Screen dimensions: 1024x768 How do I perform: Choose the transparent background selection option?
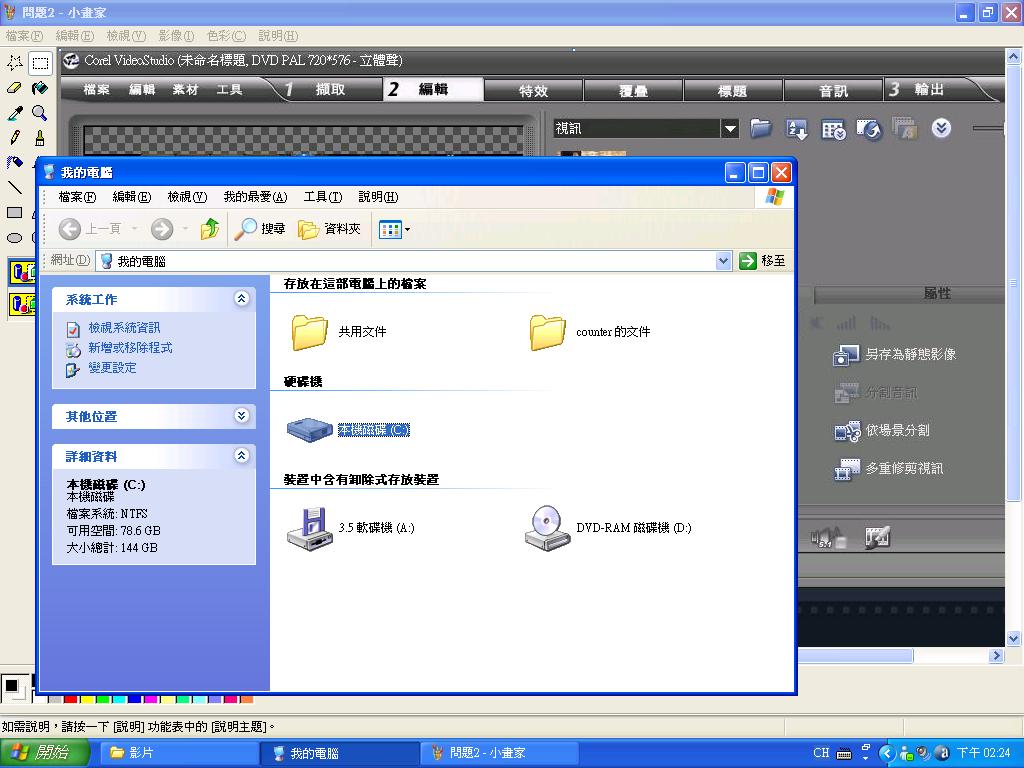click(22, 304)
